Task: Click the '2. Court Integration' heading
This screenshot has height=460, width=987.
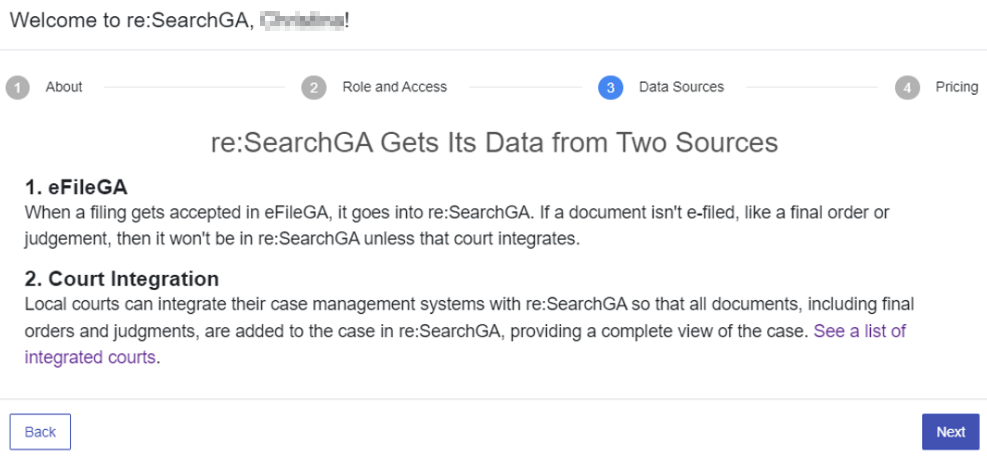Action: point(121,279)
